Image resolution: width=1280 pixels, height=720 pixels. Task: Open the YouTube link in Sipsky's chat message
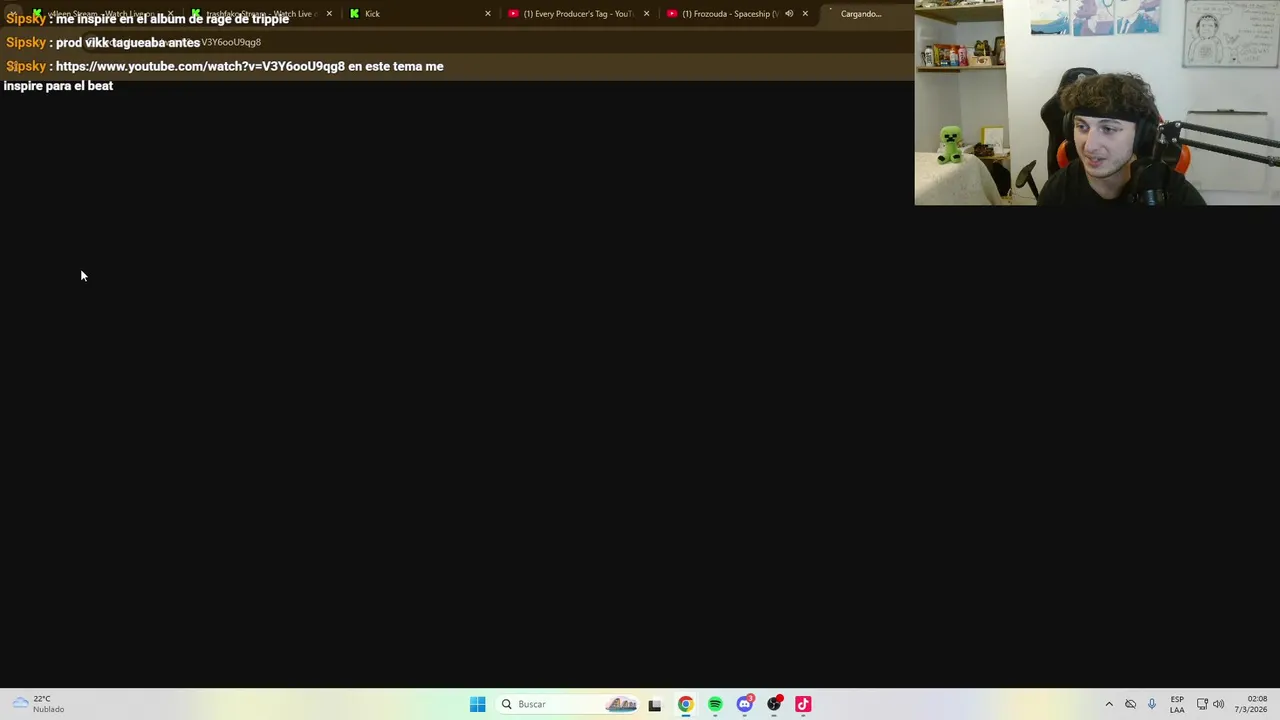coord(200,66)
